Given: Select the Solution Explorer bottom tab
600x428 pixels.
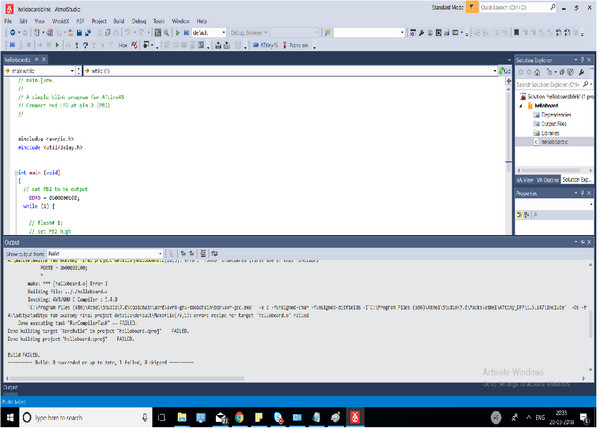Looking at the screenshot, I should coord(577,180).
